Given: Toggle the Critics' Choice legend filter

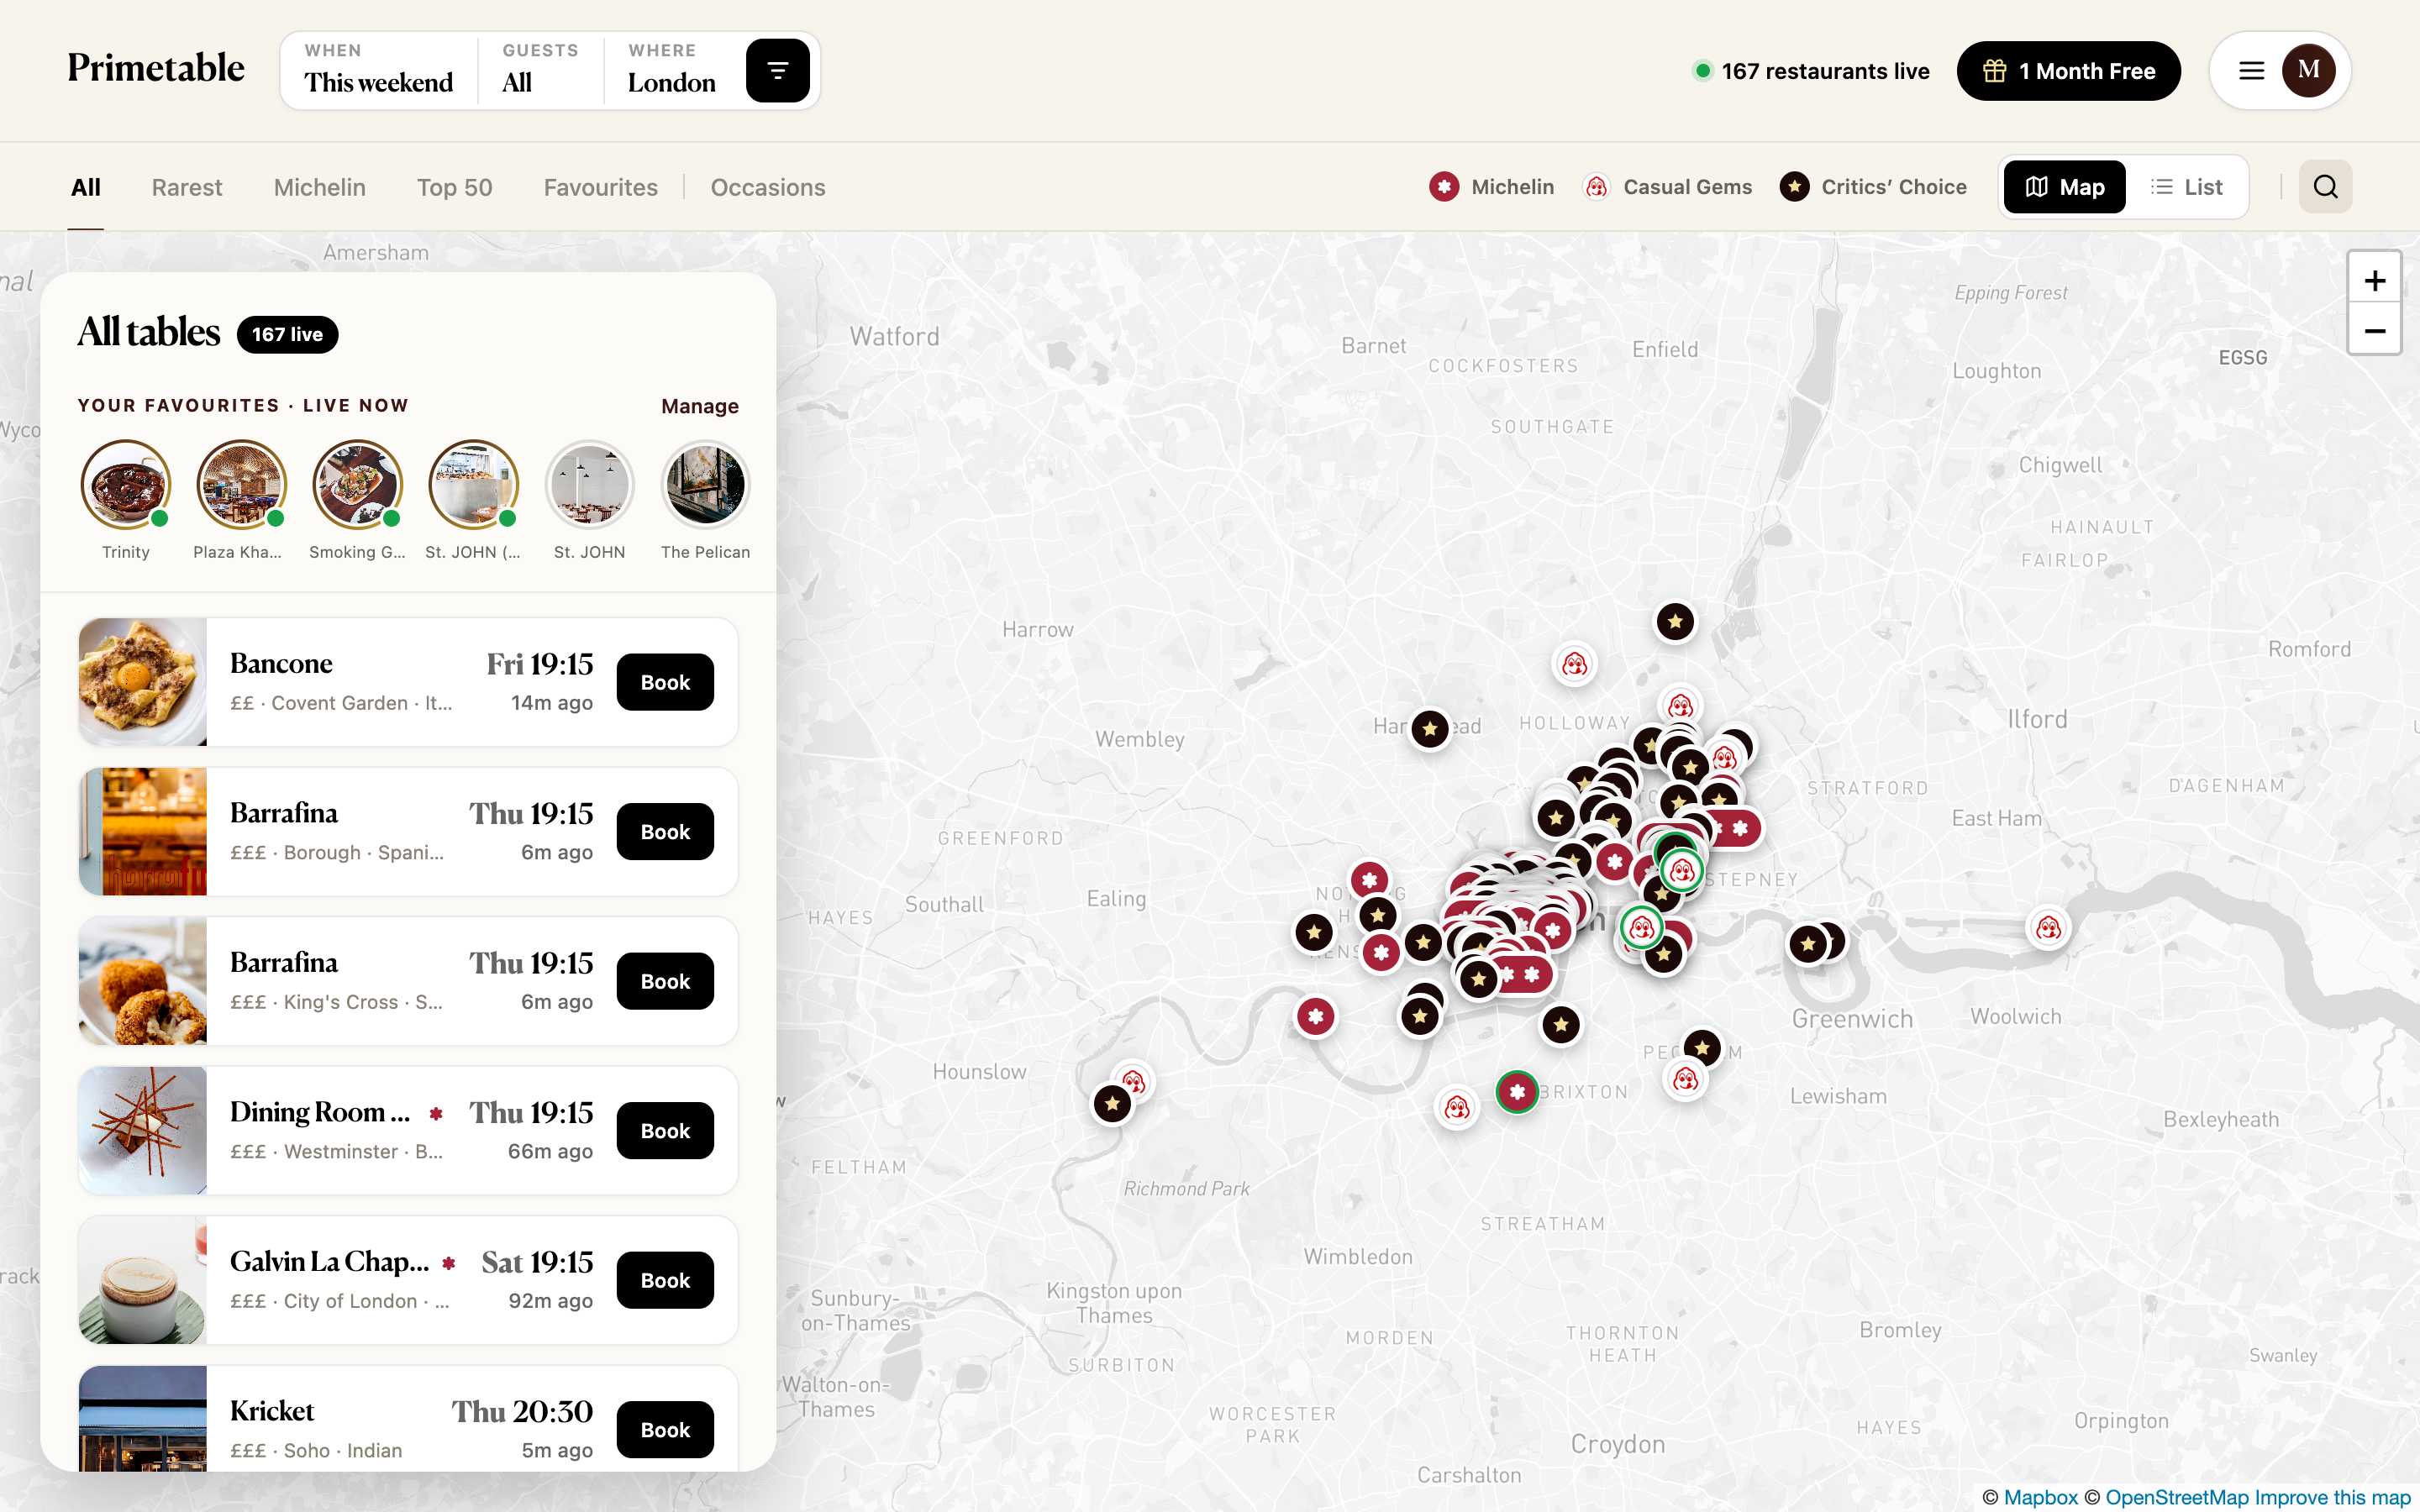Looking at the screenshot, I should (x=1873, y=187).
